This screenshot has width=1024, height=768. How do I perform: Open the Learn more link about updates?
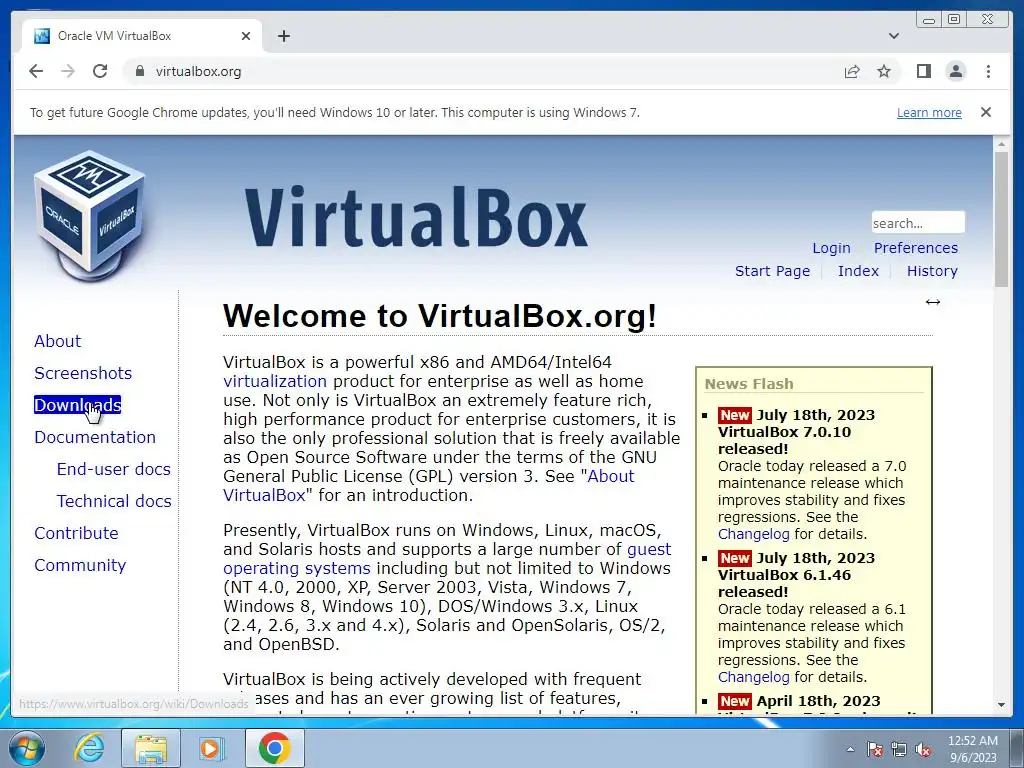[929, 112]
